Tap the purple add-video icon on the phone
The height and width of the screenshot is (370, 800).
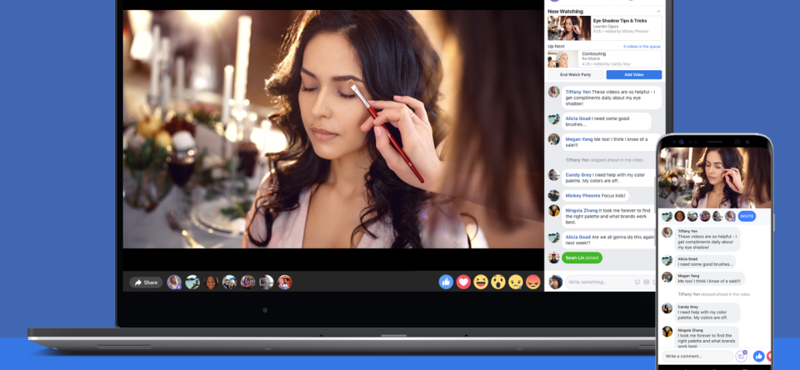[x=741, y=356]
